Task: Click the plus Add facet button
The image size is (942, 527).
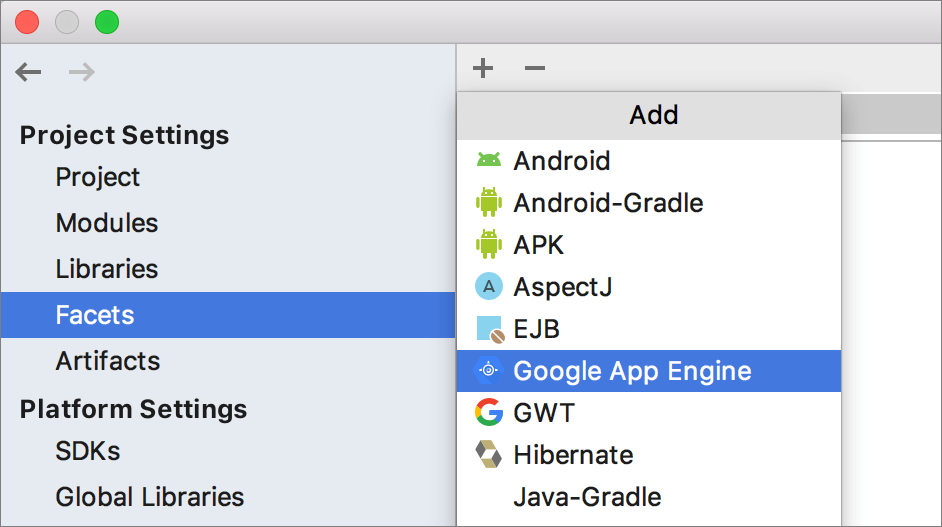Action: [483, 68]
